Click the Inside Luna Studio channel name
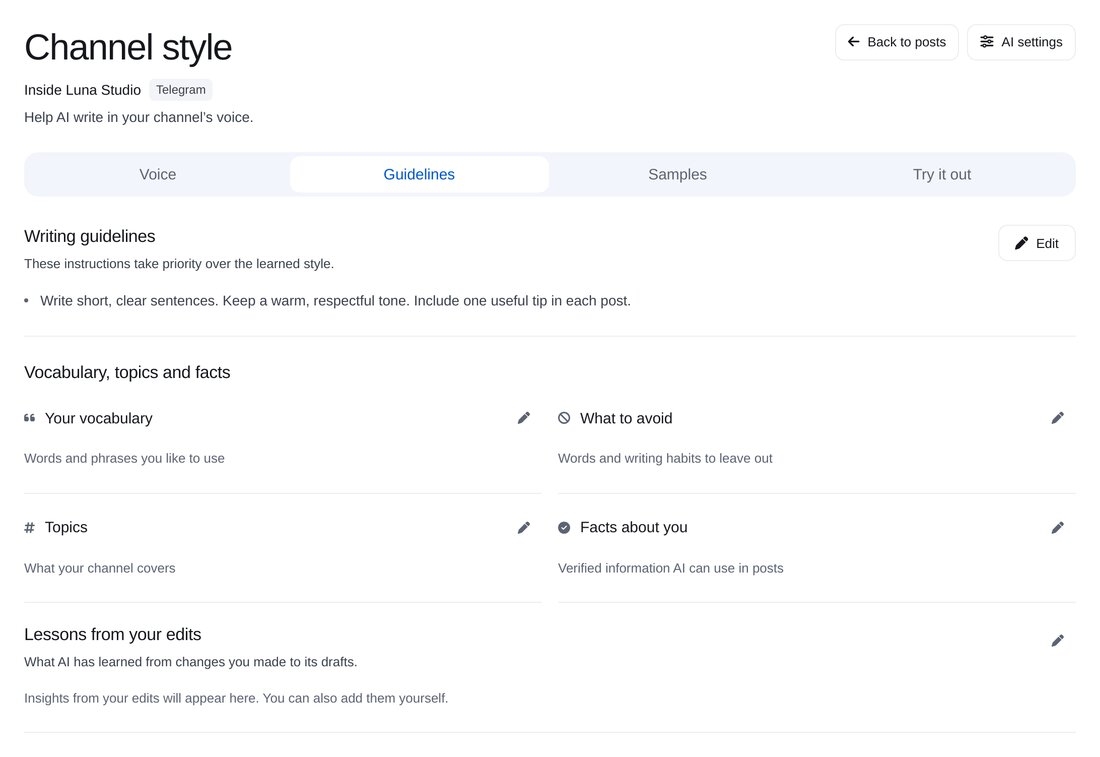Screen dimensions: 1100x757 click(83, 90)
